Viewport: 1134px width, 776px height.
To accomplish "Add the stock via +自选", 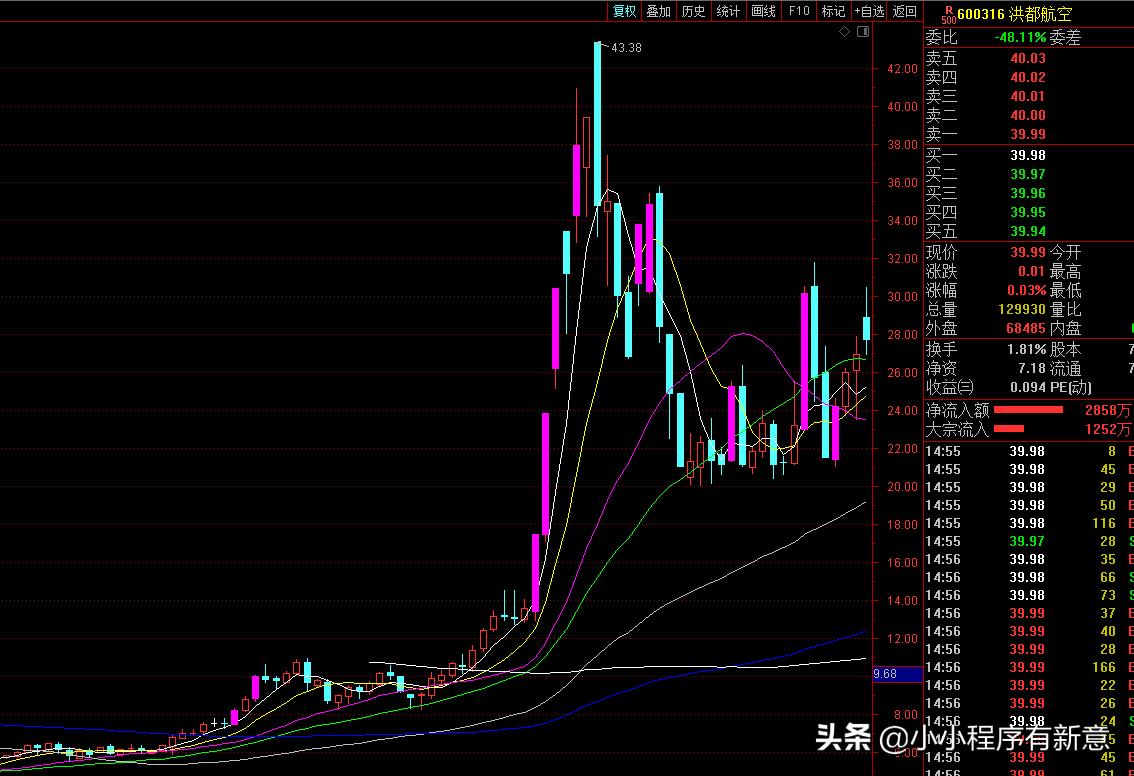I will (x=869, y=11).
